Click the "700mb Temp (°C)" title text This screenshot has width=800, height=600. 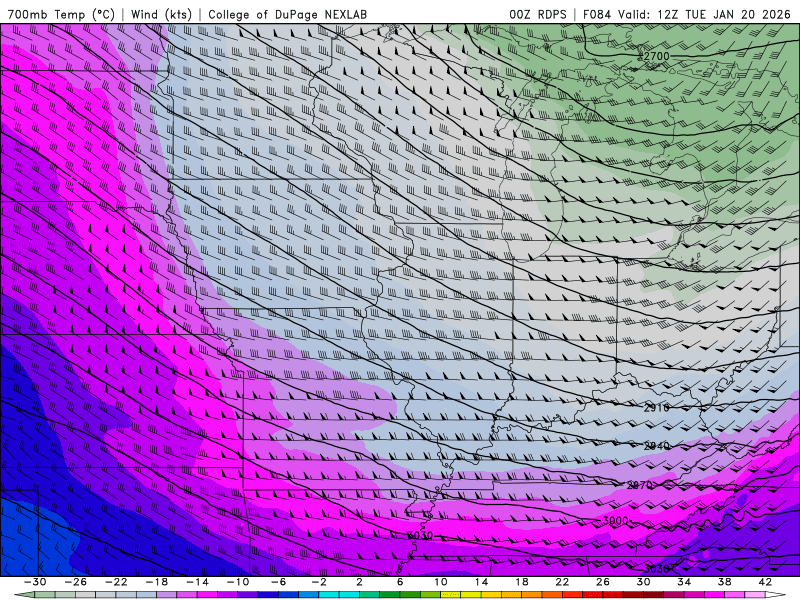pos(61,14)
